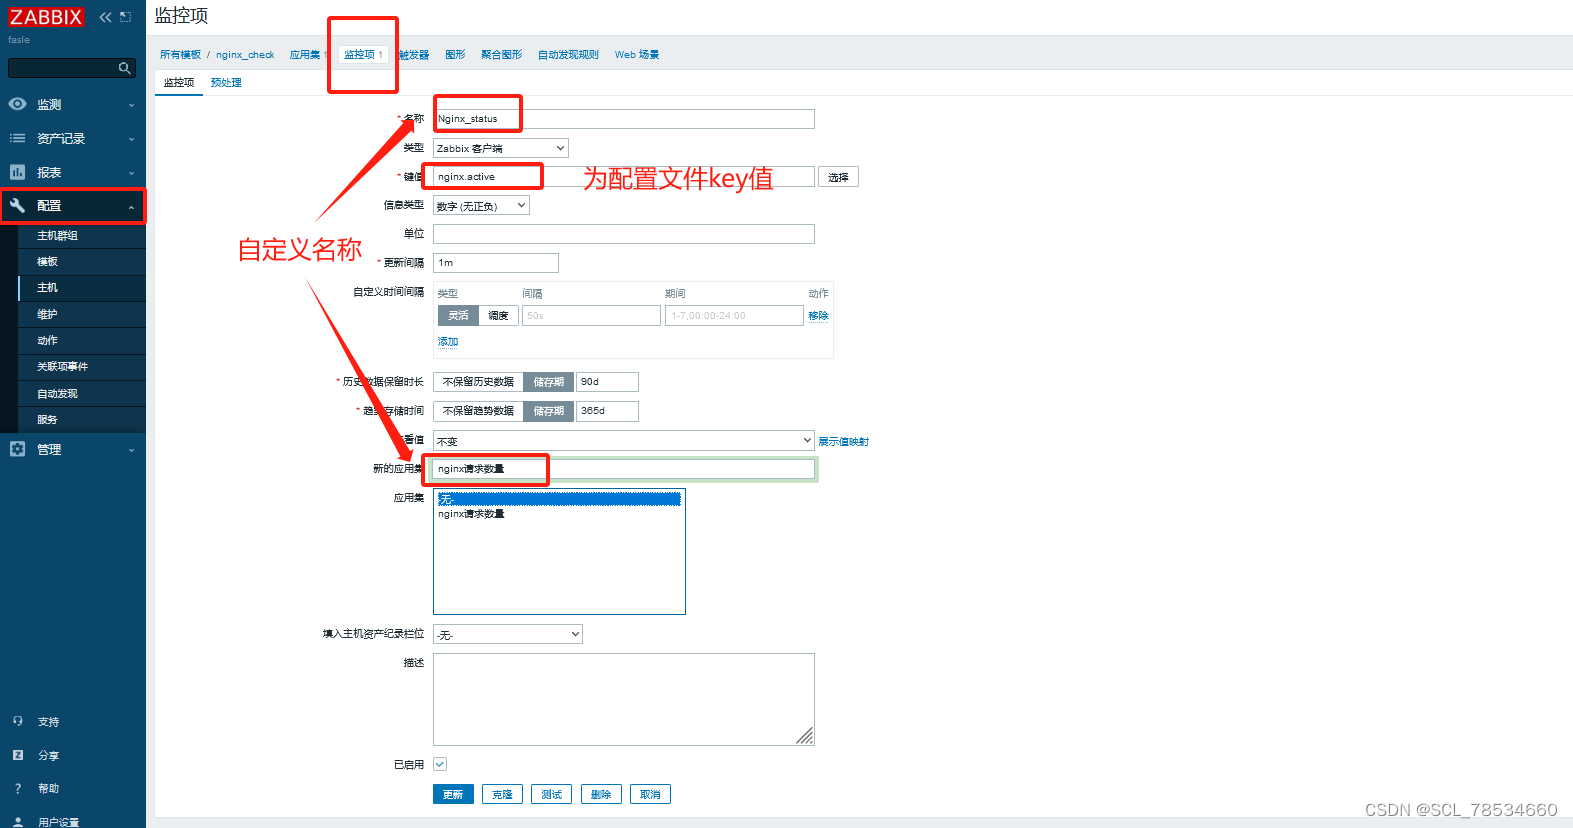Image resolution: width=1573 pixels, height=828 pixels.
Task: Click the 选择 key button
Action: pos(838,177)
